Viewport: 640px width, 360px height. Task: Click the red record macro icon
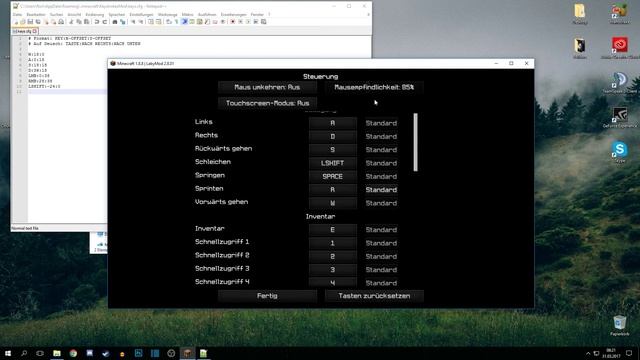coord(233,22)
